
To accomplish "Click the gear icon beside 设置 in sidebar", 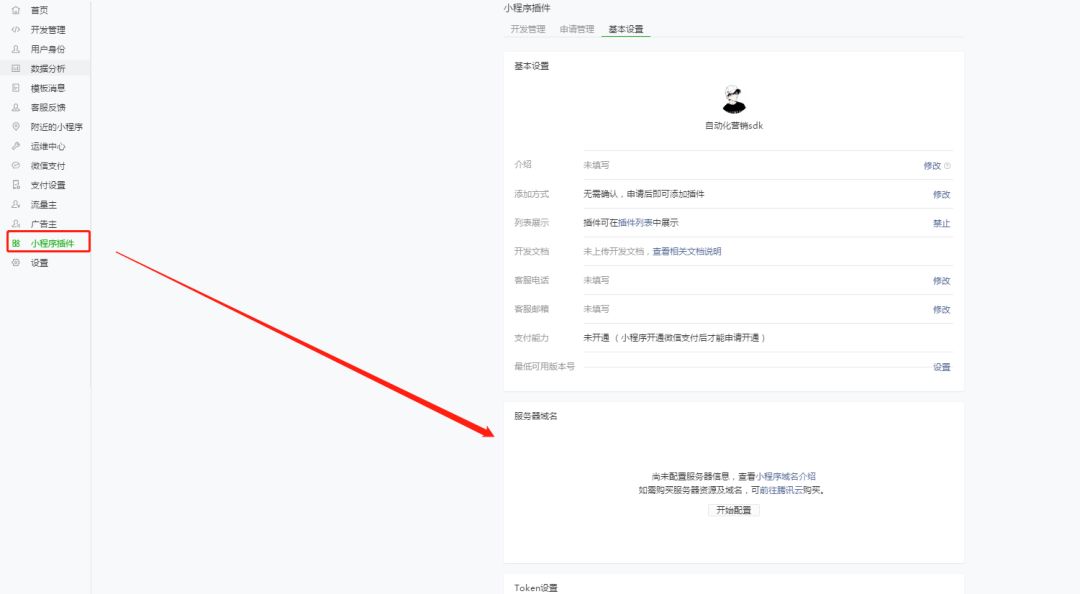I will 16,263.
